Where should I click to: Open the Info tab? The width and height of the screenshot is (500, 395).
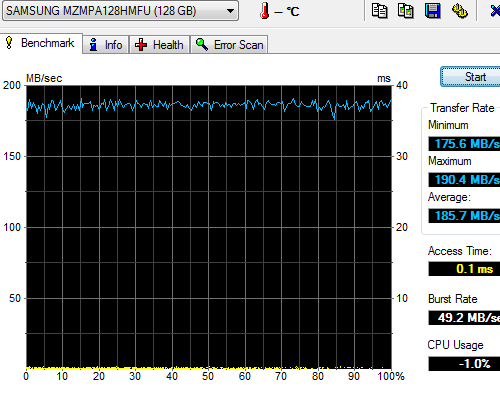click(106, 45)
